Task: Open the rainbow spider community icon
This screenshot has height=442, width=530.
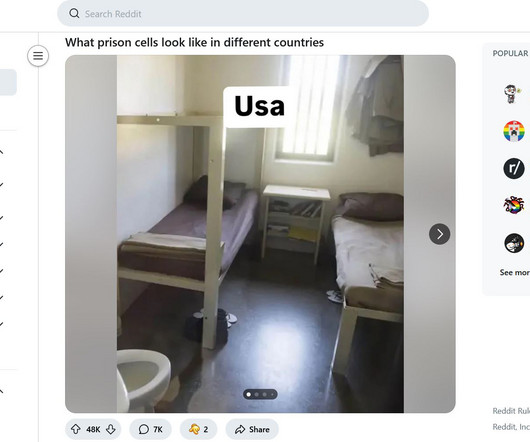Action: tap(514, 205)
